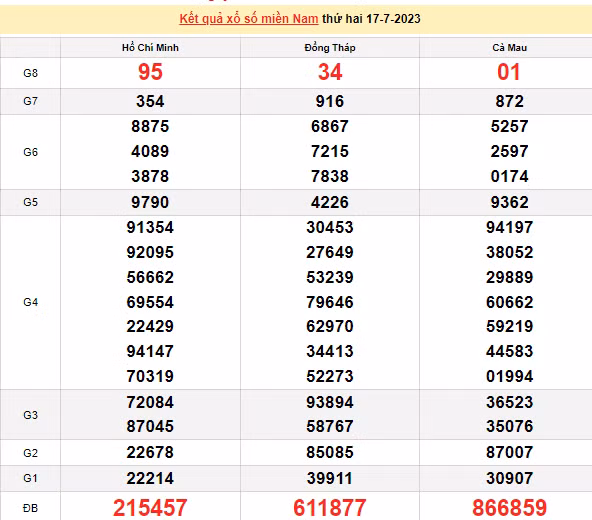Click the special prize 611877
This screenshot has width=592, height=520.
[x=330, y=508]
